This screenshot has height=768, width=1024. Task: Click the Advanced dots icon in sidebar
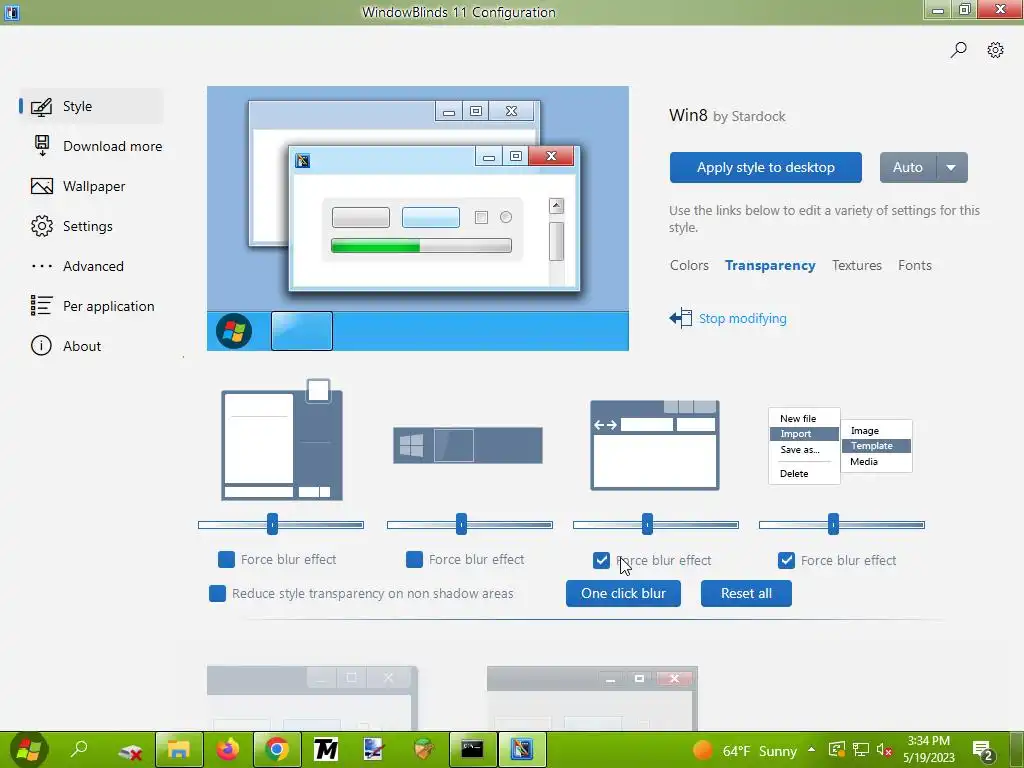coord(42,266)
